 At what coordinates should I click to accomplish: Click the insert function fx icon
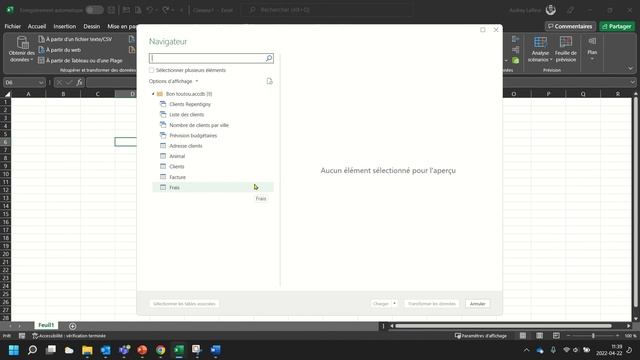point(79,82)
